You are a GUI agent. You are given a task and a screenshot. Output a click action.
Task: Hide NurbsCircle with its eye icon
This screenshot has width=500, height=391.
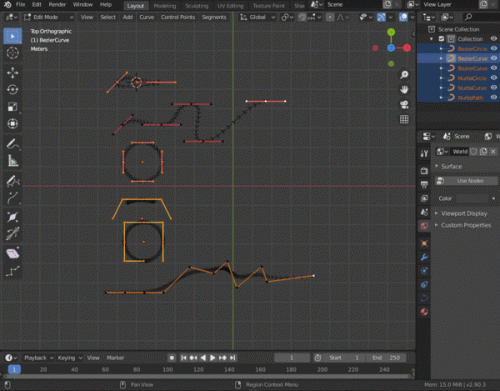tap(494, 78)
